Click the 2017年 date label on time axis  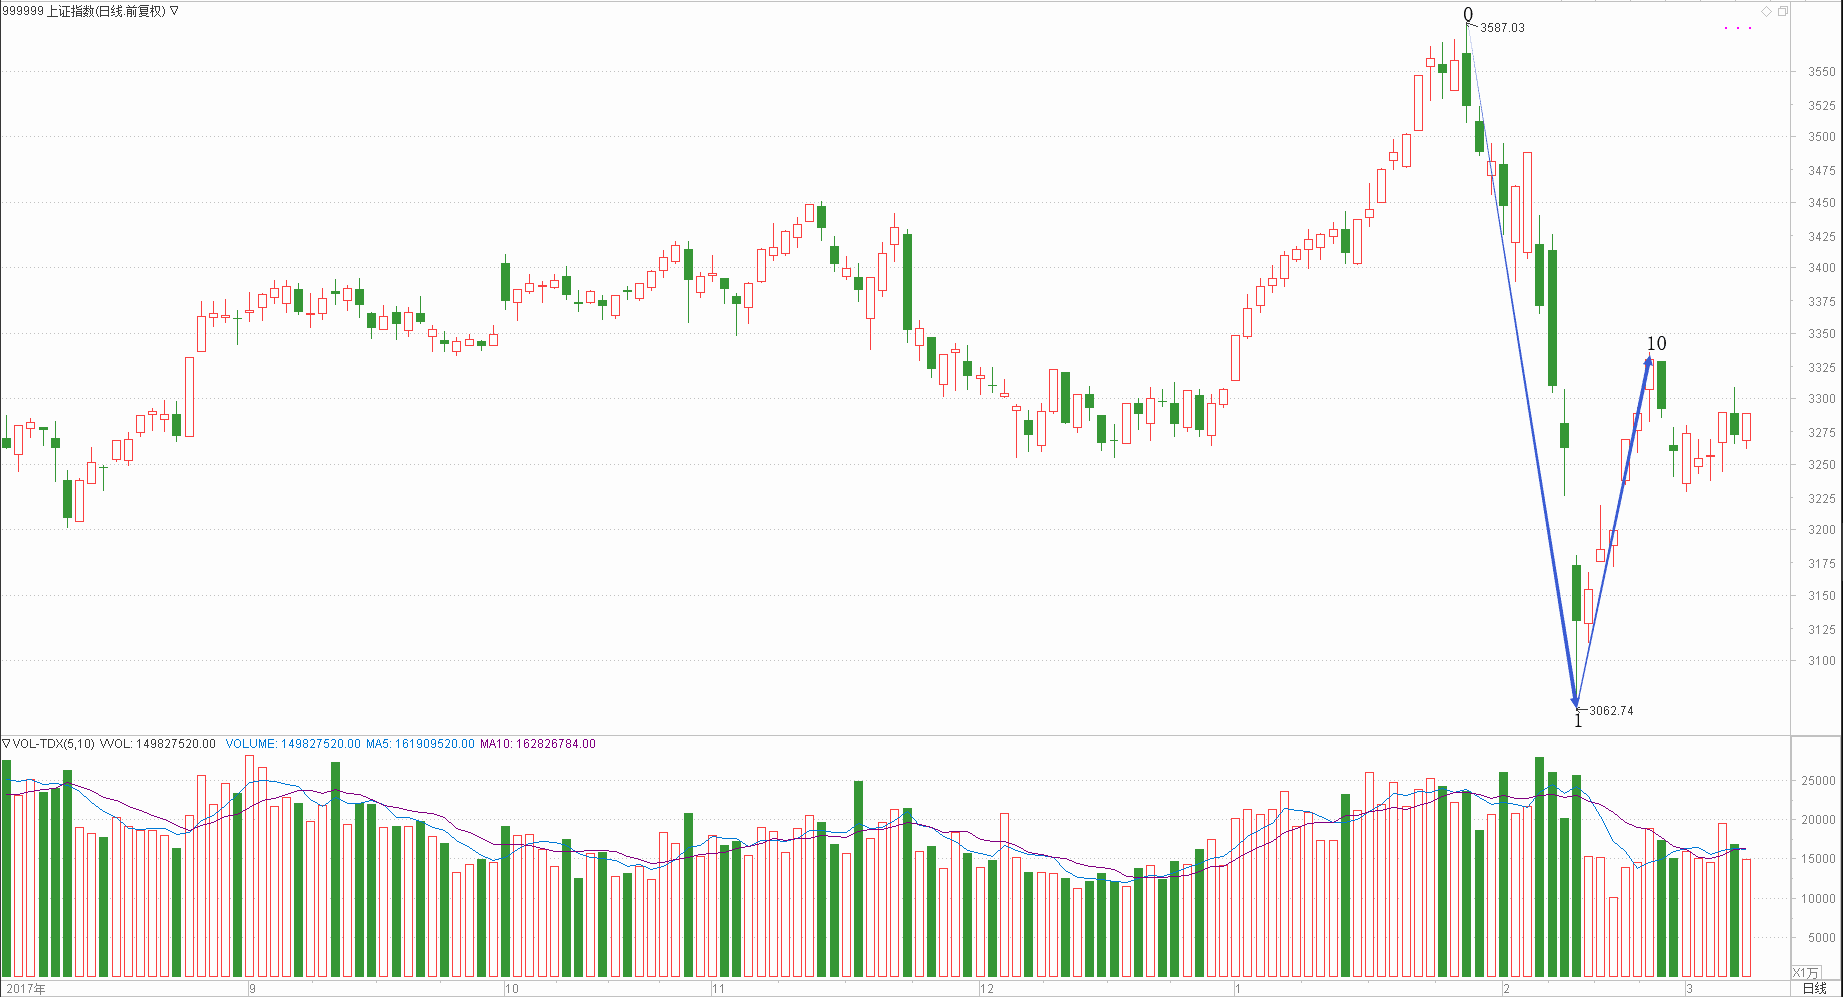click(25, 988)
